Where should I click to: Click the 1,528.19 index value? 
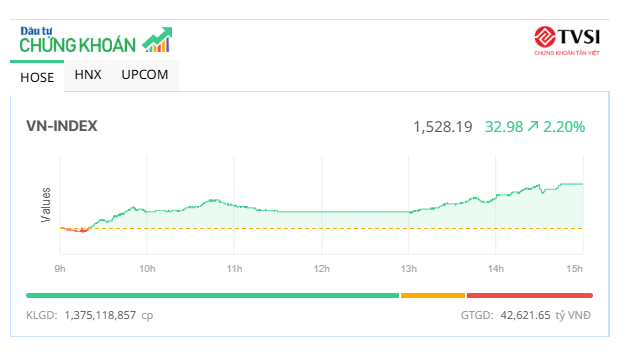point(443,127)
